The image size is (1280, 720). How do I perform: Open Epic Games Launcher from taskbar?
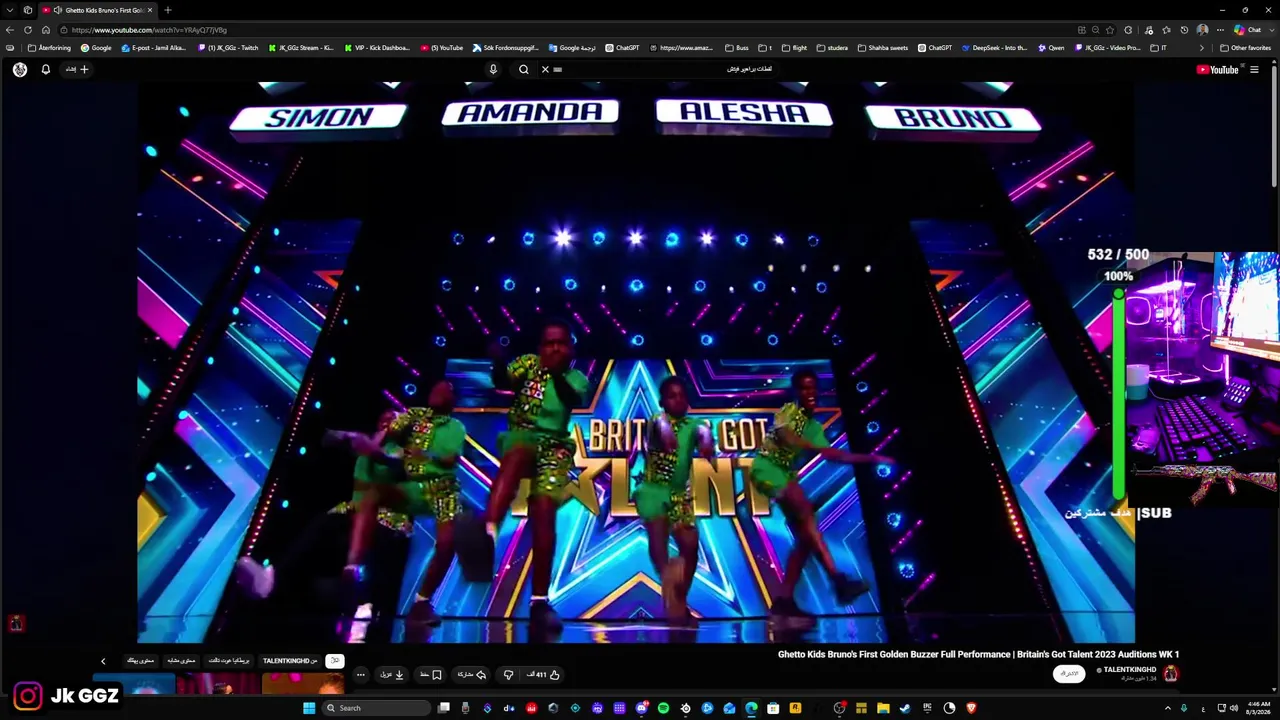point(927,708)
